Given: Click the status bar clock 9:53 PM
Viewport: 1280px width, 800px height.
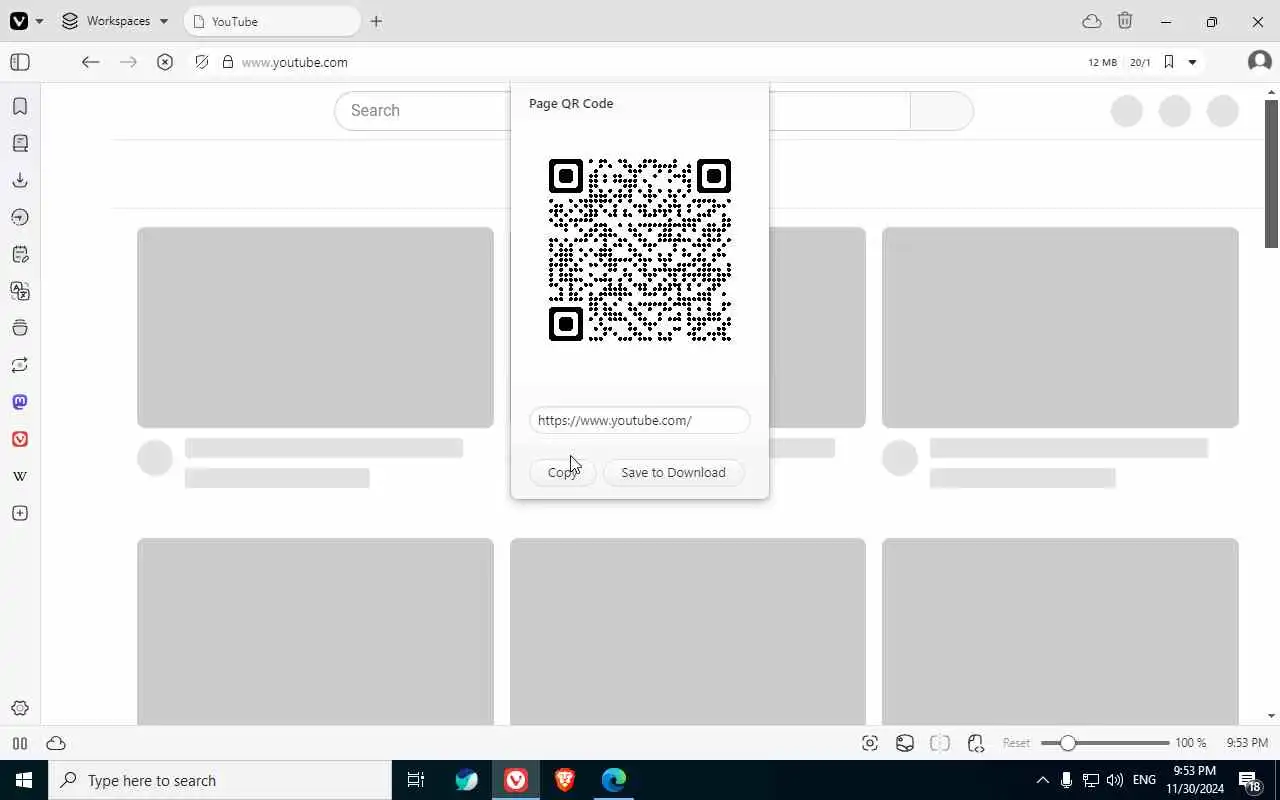Looking at the screenshot, I should (x=1247, y=743).
